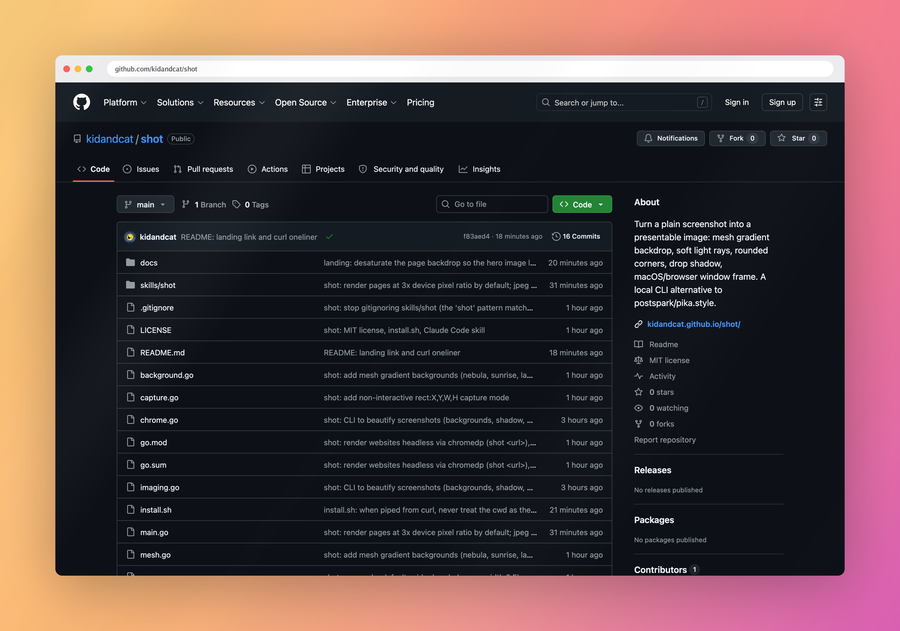Open the Insights tab
This screenshot has height=631, width=900.
(x=479, y=169)
